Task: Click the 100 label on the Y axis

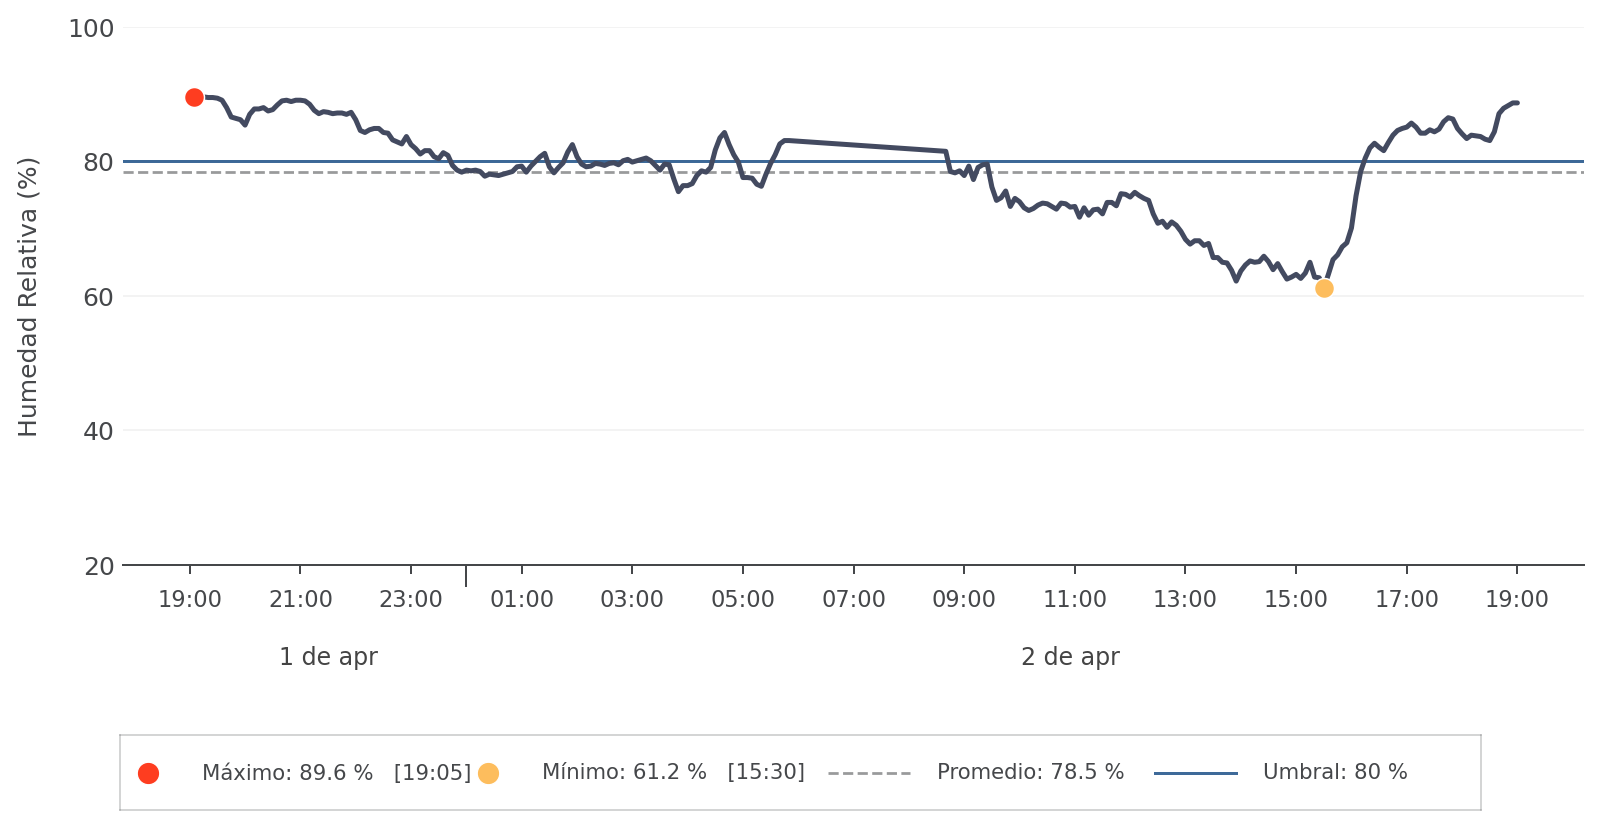Action: 91,29
